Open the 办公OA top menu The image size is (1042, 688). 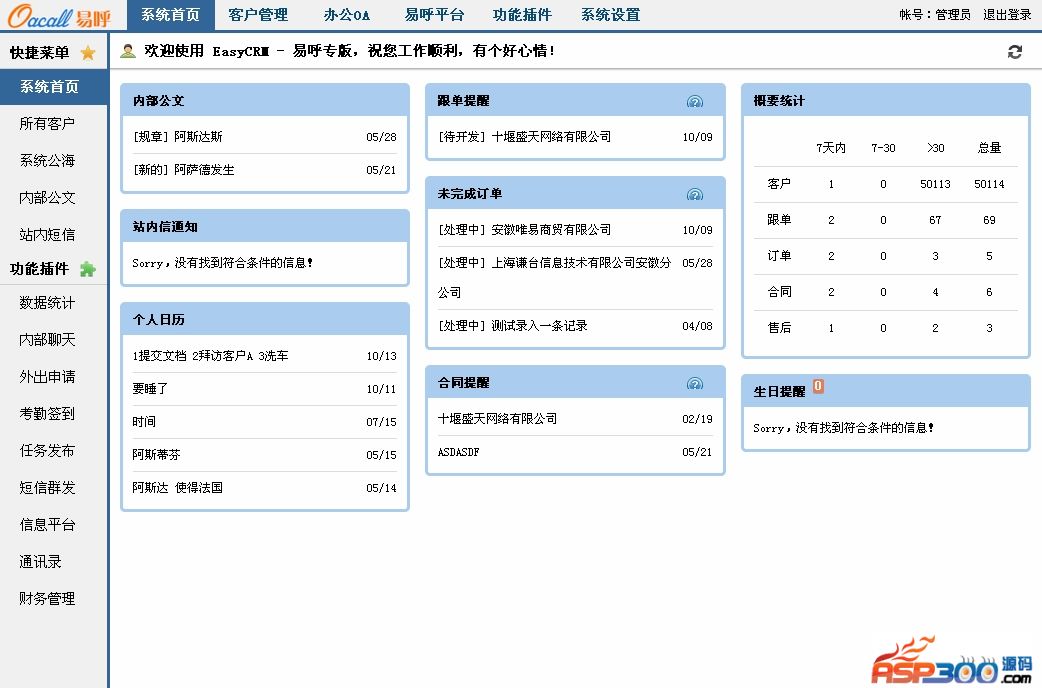[346, 15]
